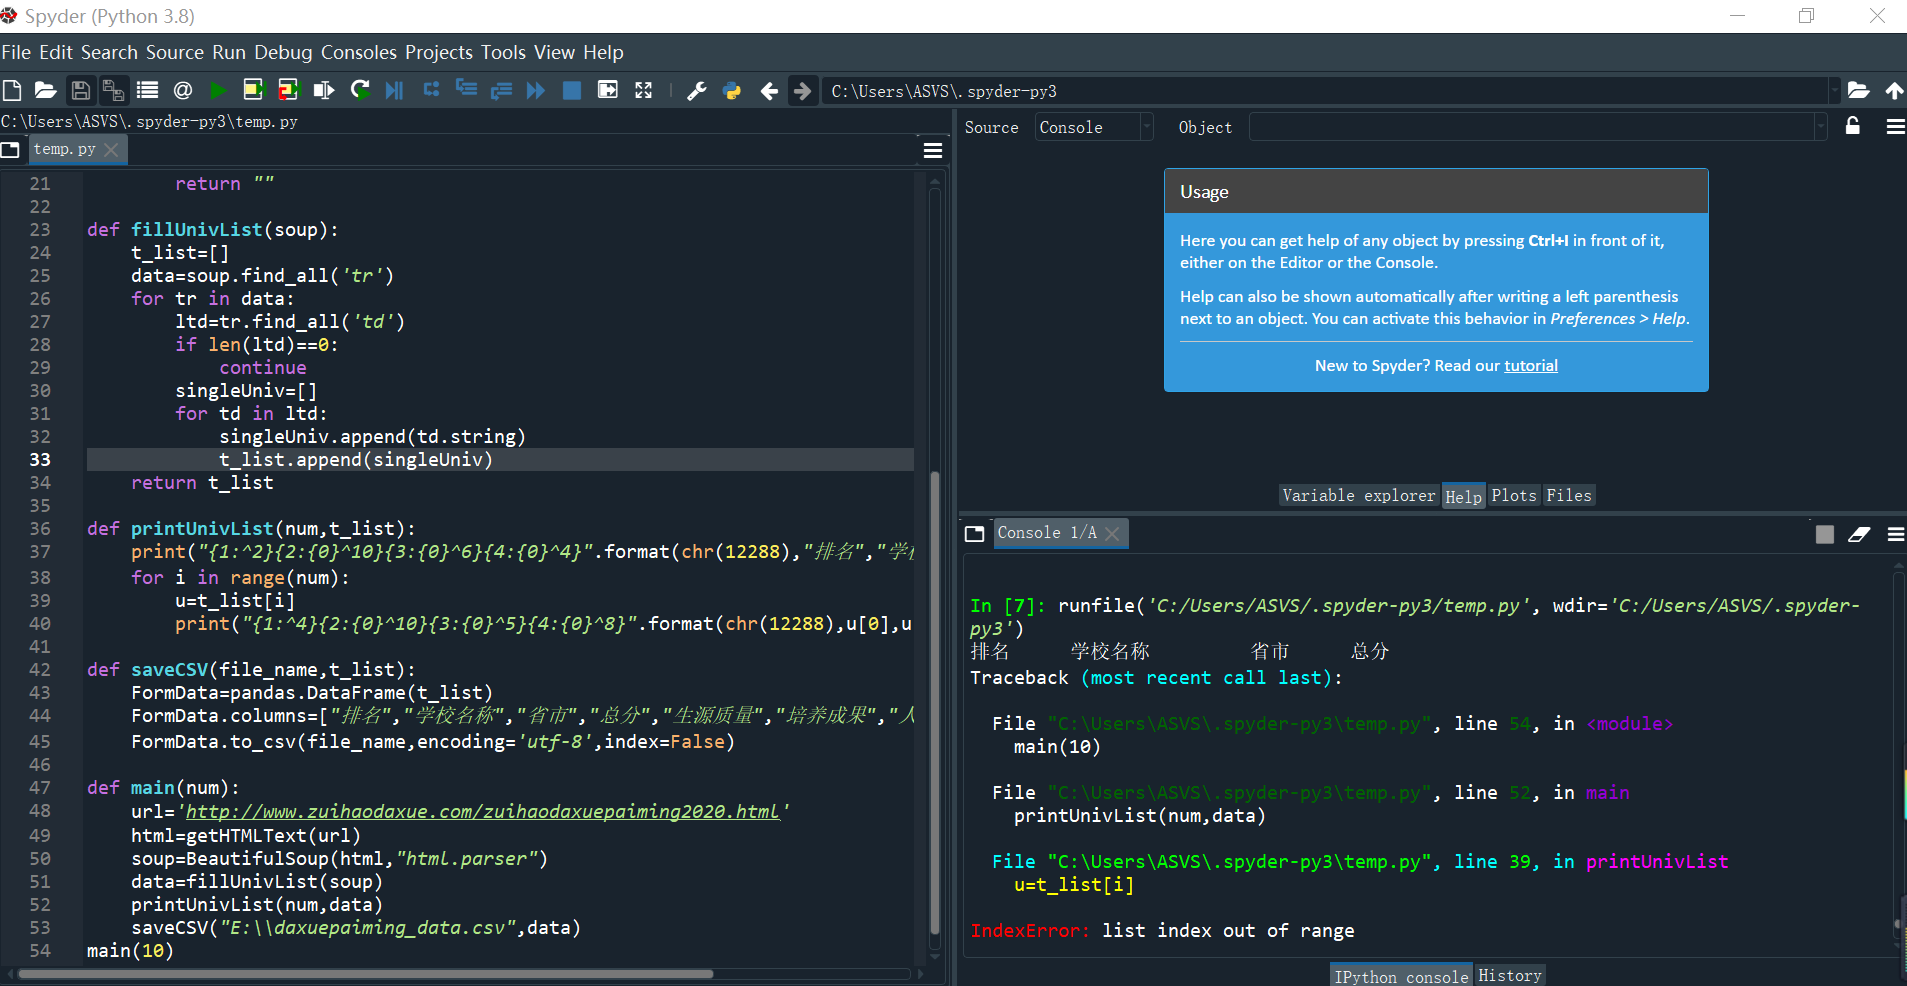The image size is (1907, 986).
Task: Start debugging the file
Action: [395, 91]
